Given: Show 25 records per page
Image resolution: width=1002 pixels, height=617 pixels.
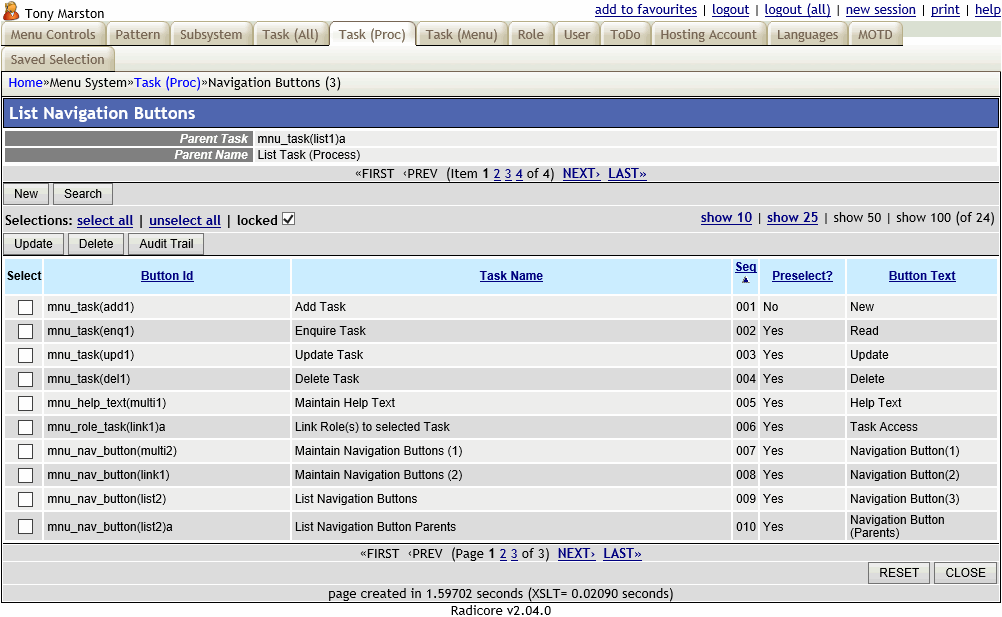Looking at the screenshot, I should [x=792, y=216].
